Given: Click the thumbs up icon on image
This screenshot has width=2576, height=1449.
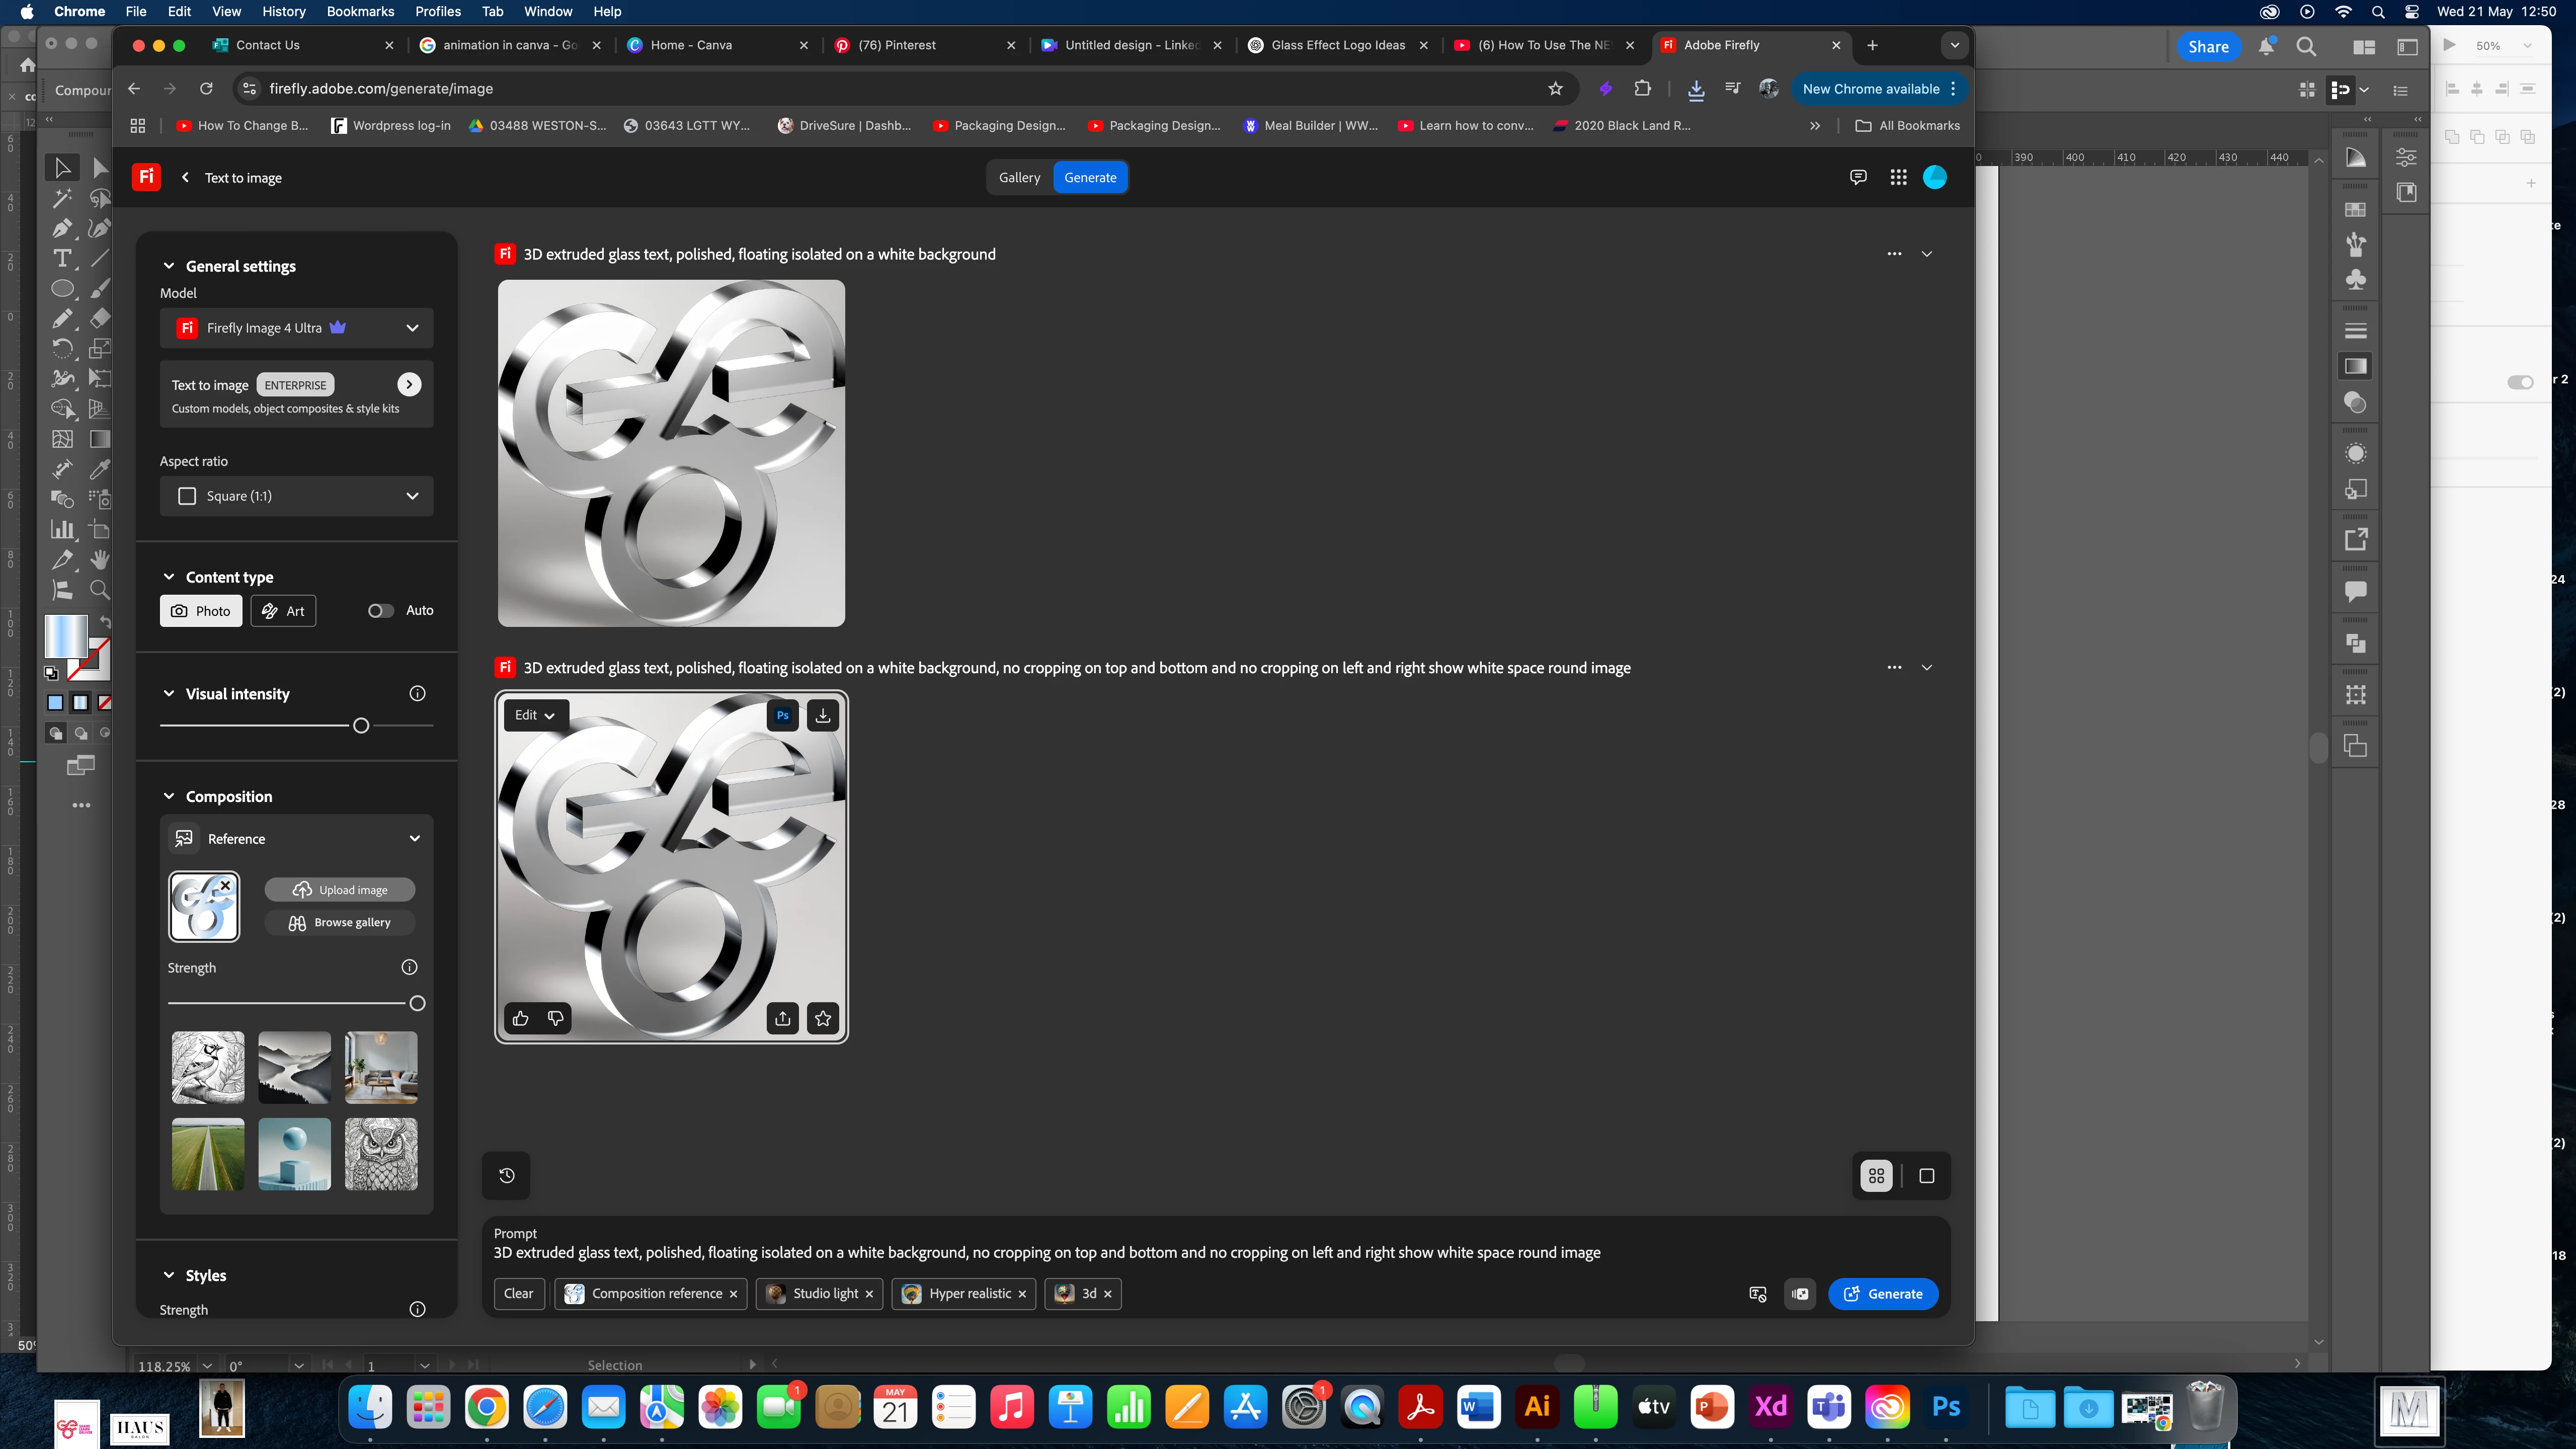Looking at the screenshot, I should coord(520,1018).
